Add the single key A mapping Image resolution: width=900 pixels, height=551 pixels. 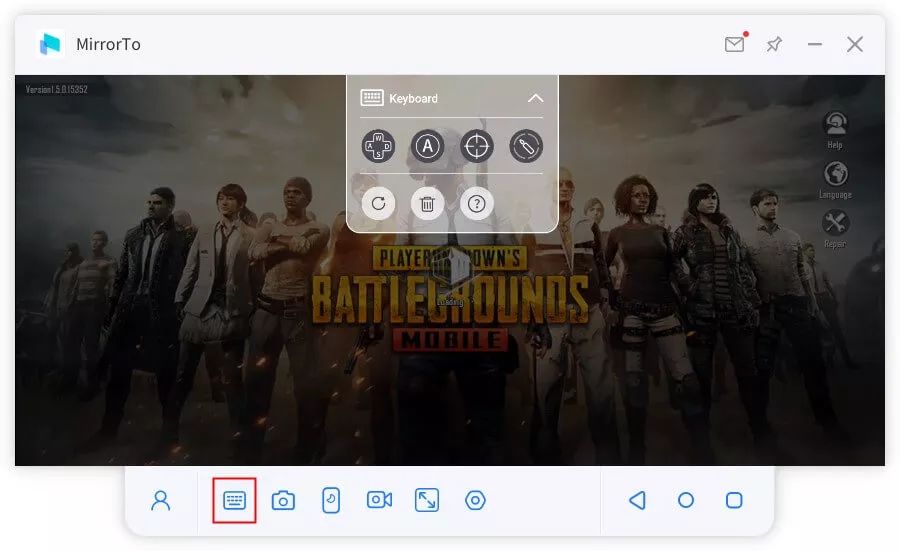pyautogui.click(x=428, y=146)
